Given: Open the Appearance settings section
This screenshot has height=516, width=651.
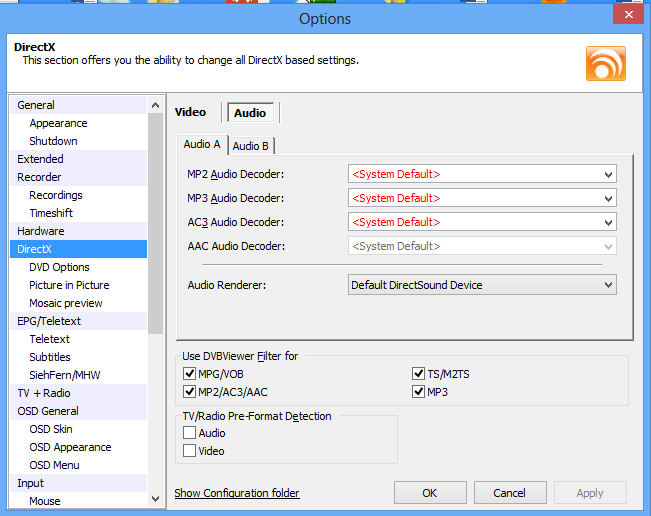Looking at the screenshot, I should click(78, 123).
